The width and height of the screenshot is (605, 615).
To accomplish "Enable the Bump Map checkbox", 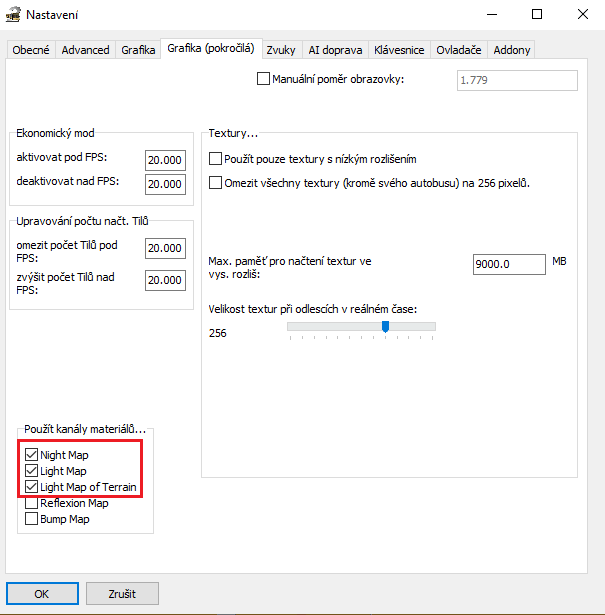I will coord(32,519).
